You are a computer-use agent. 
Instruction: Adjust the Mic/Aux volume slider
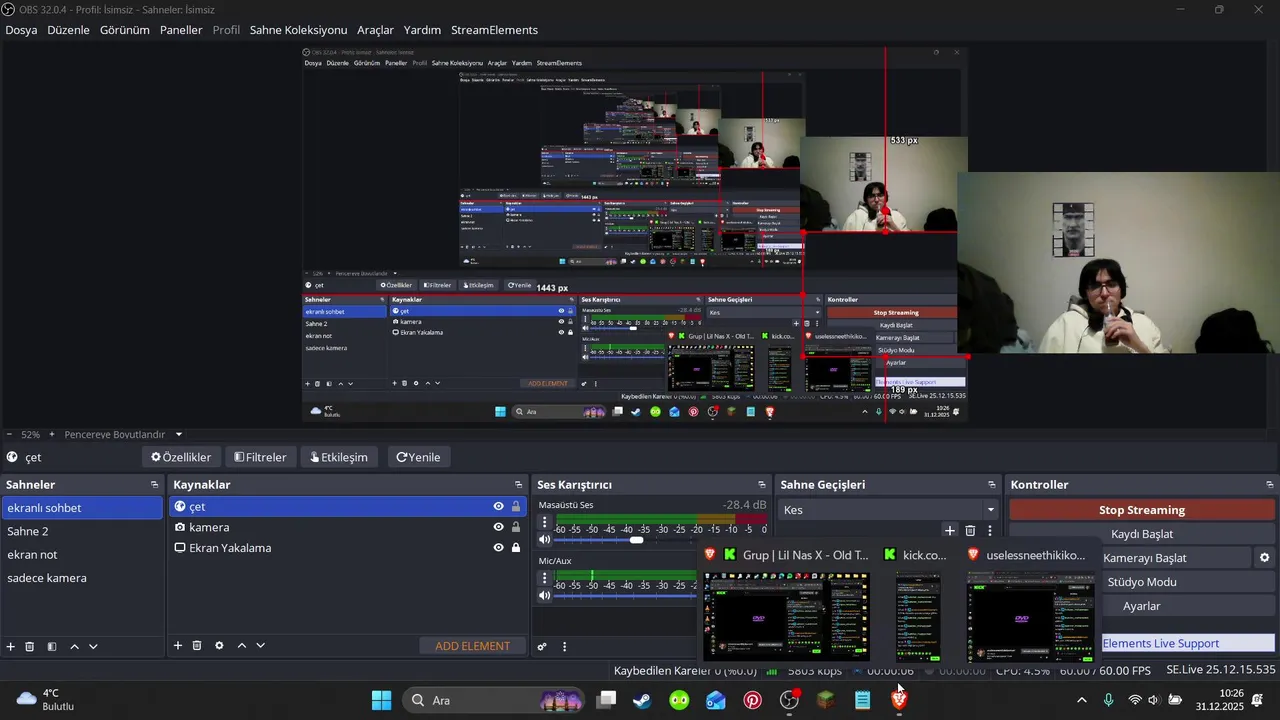(626, 596)
